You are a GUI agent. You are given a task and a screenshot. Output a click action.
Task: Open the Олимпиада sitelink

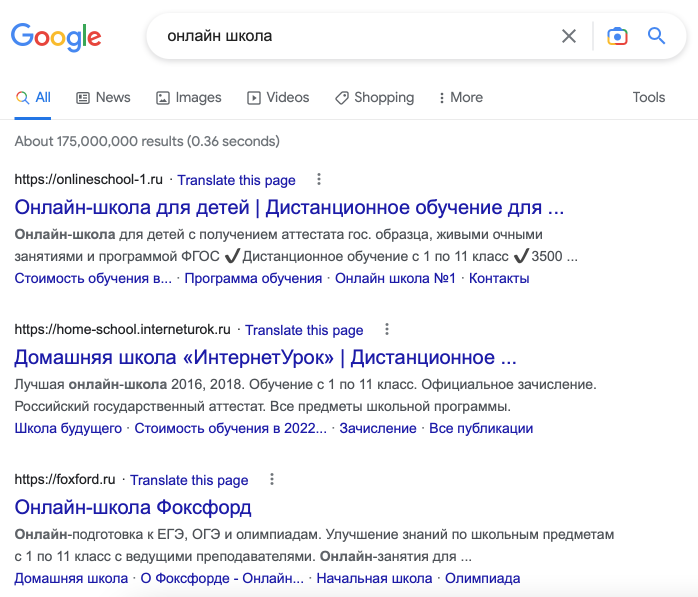click(482, 578)
